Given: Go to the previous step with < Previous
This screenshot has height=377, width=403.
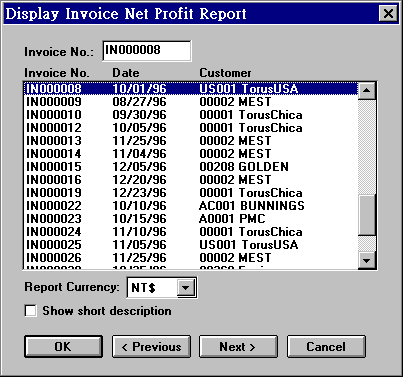Looking at the screenshot, I should (151, 347).
